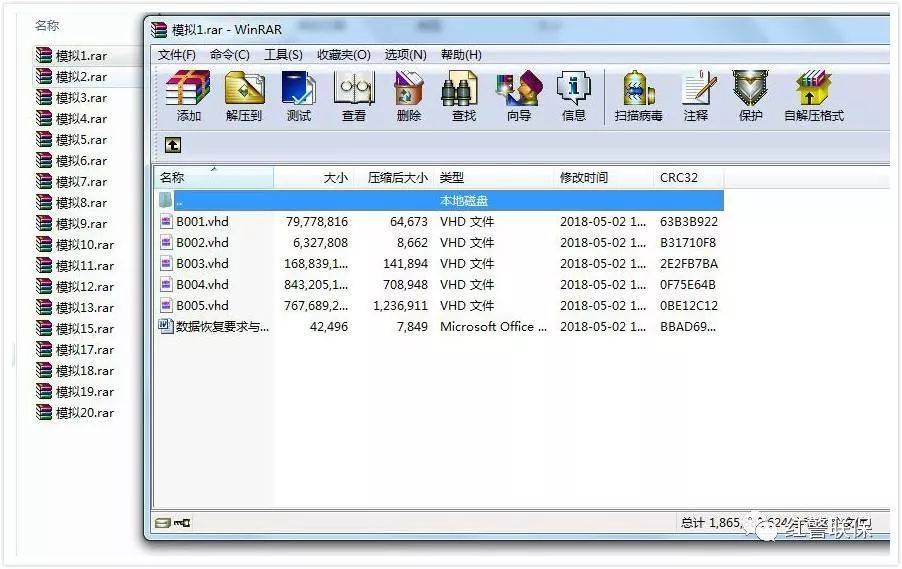Image resolution: width=902 pixels, height=569 pixels.
Task: Click the 添加 (Add) toolbar icon
Action: 188,96
